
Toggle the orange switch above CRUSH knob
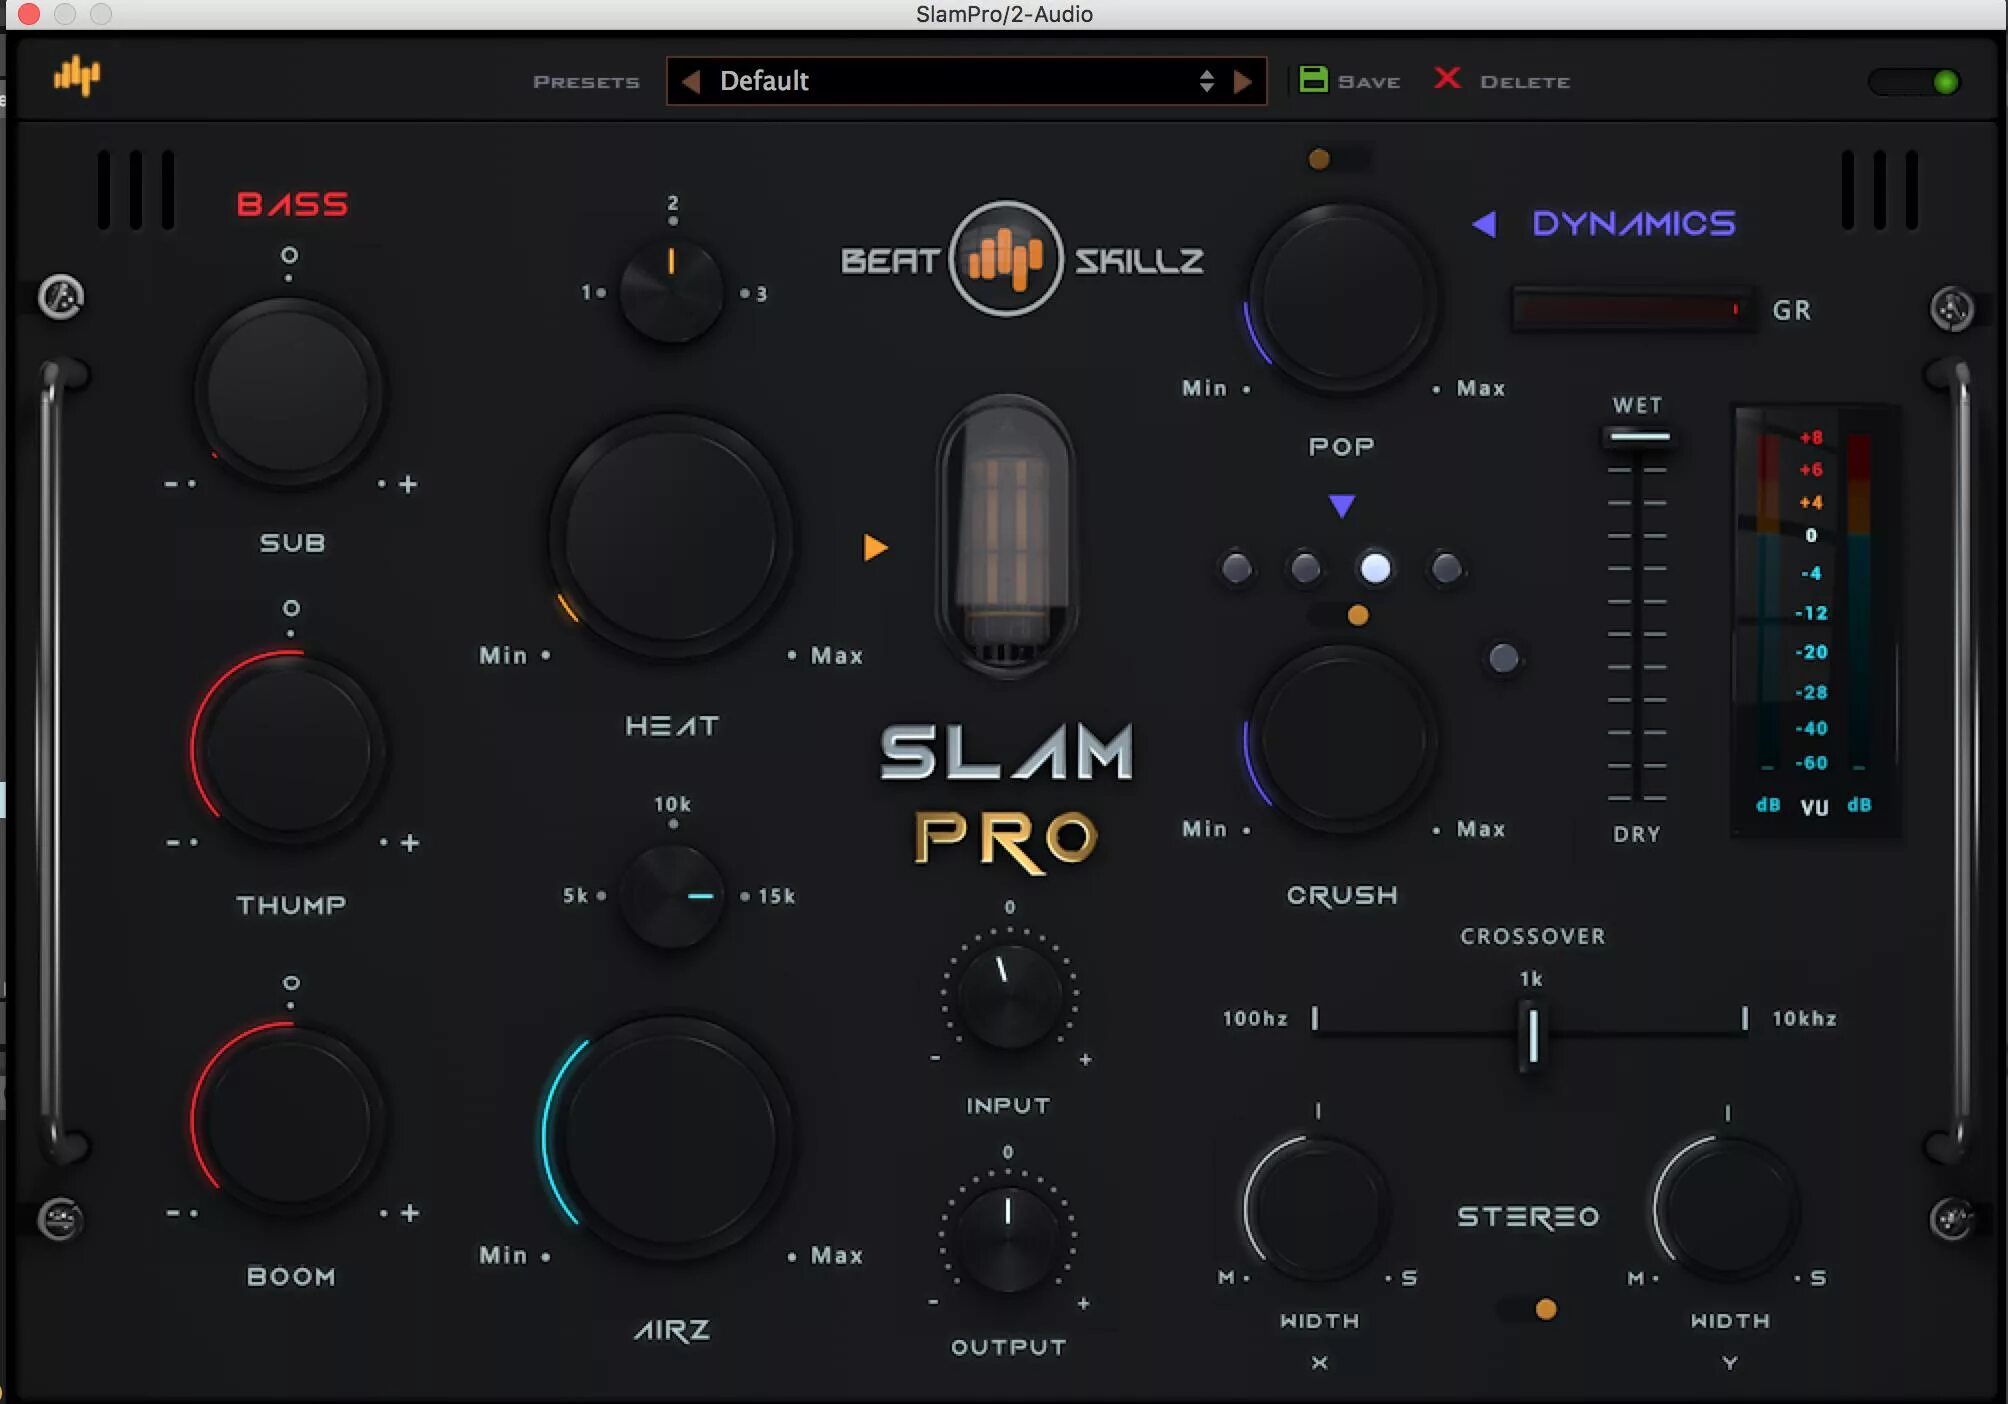pyautogui.click(x=1338, y=615)
